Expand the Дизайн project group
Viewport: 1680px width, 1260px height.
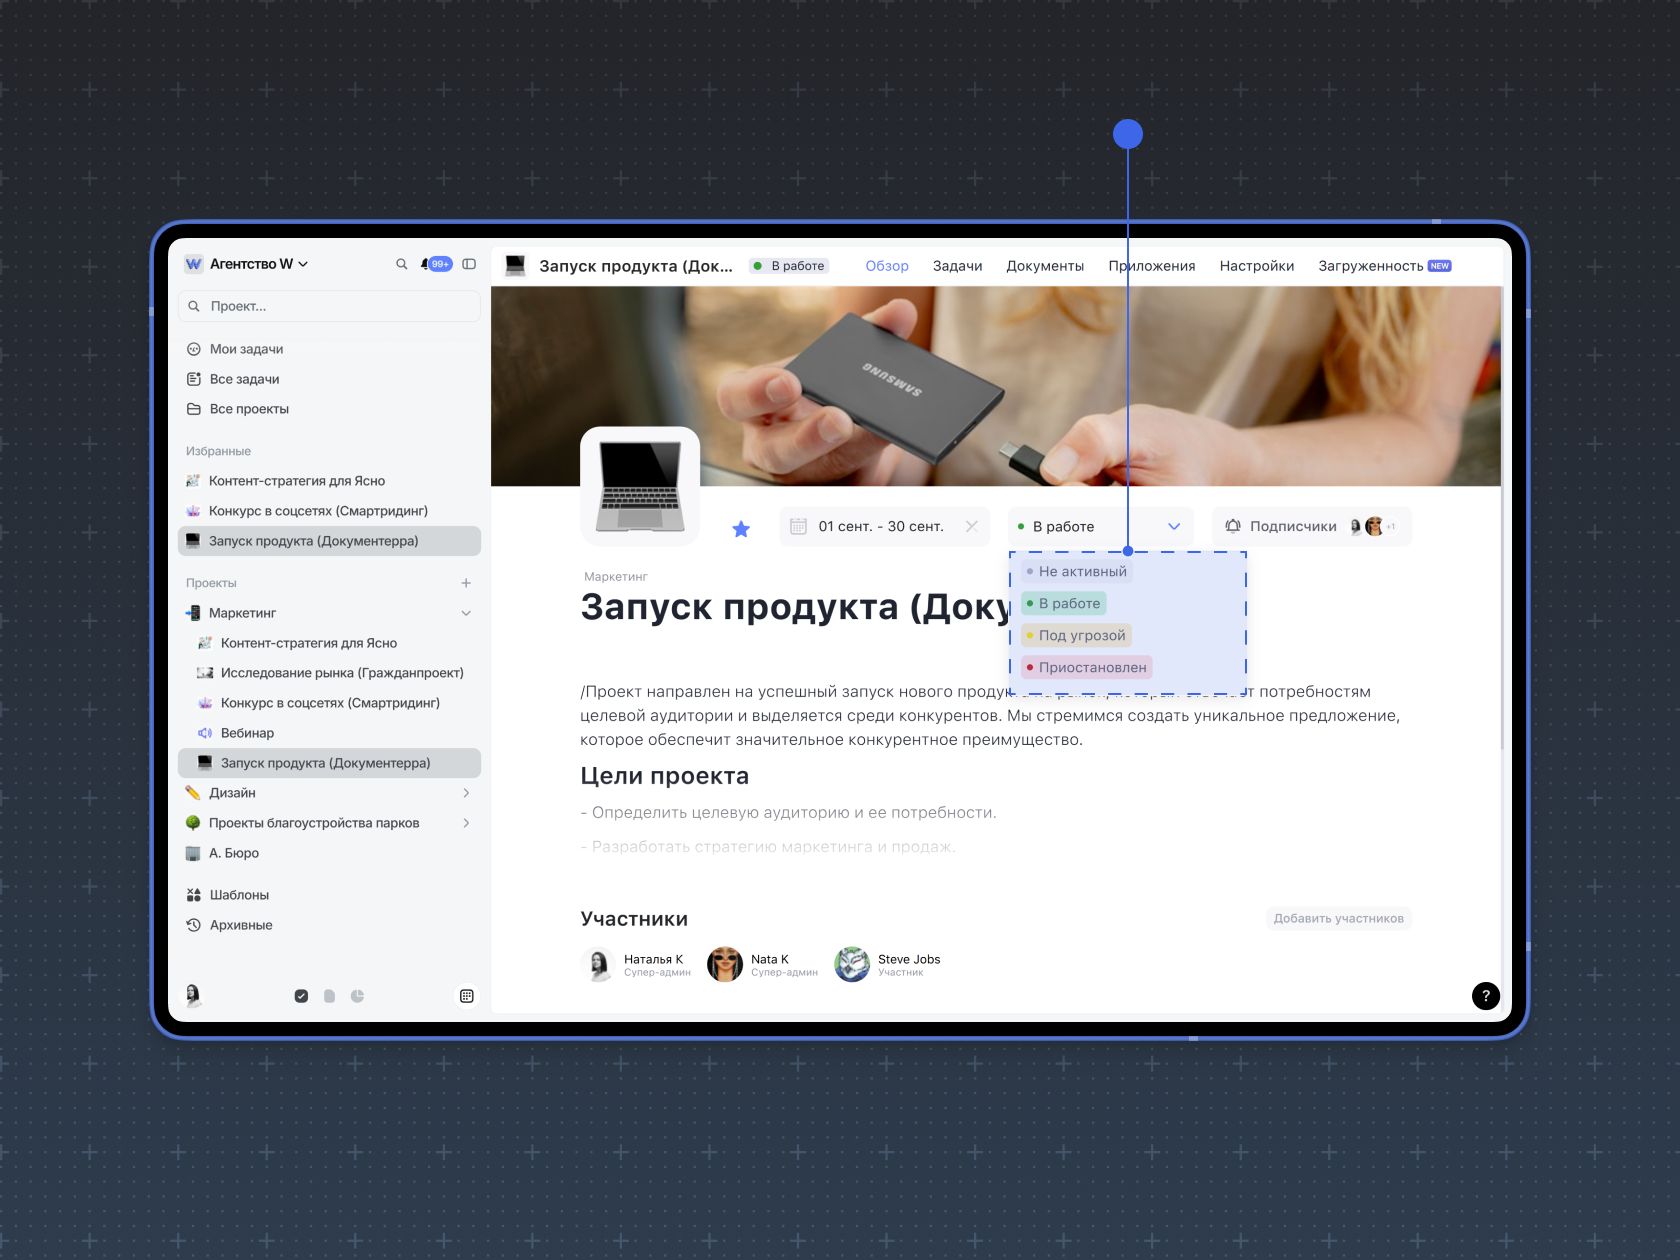point(466,793)
